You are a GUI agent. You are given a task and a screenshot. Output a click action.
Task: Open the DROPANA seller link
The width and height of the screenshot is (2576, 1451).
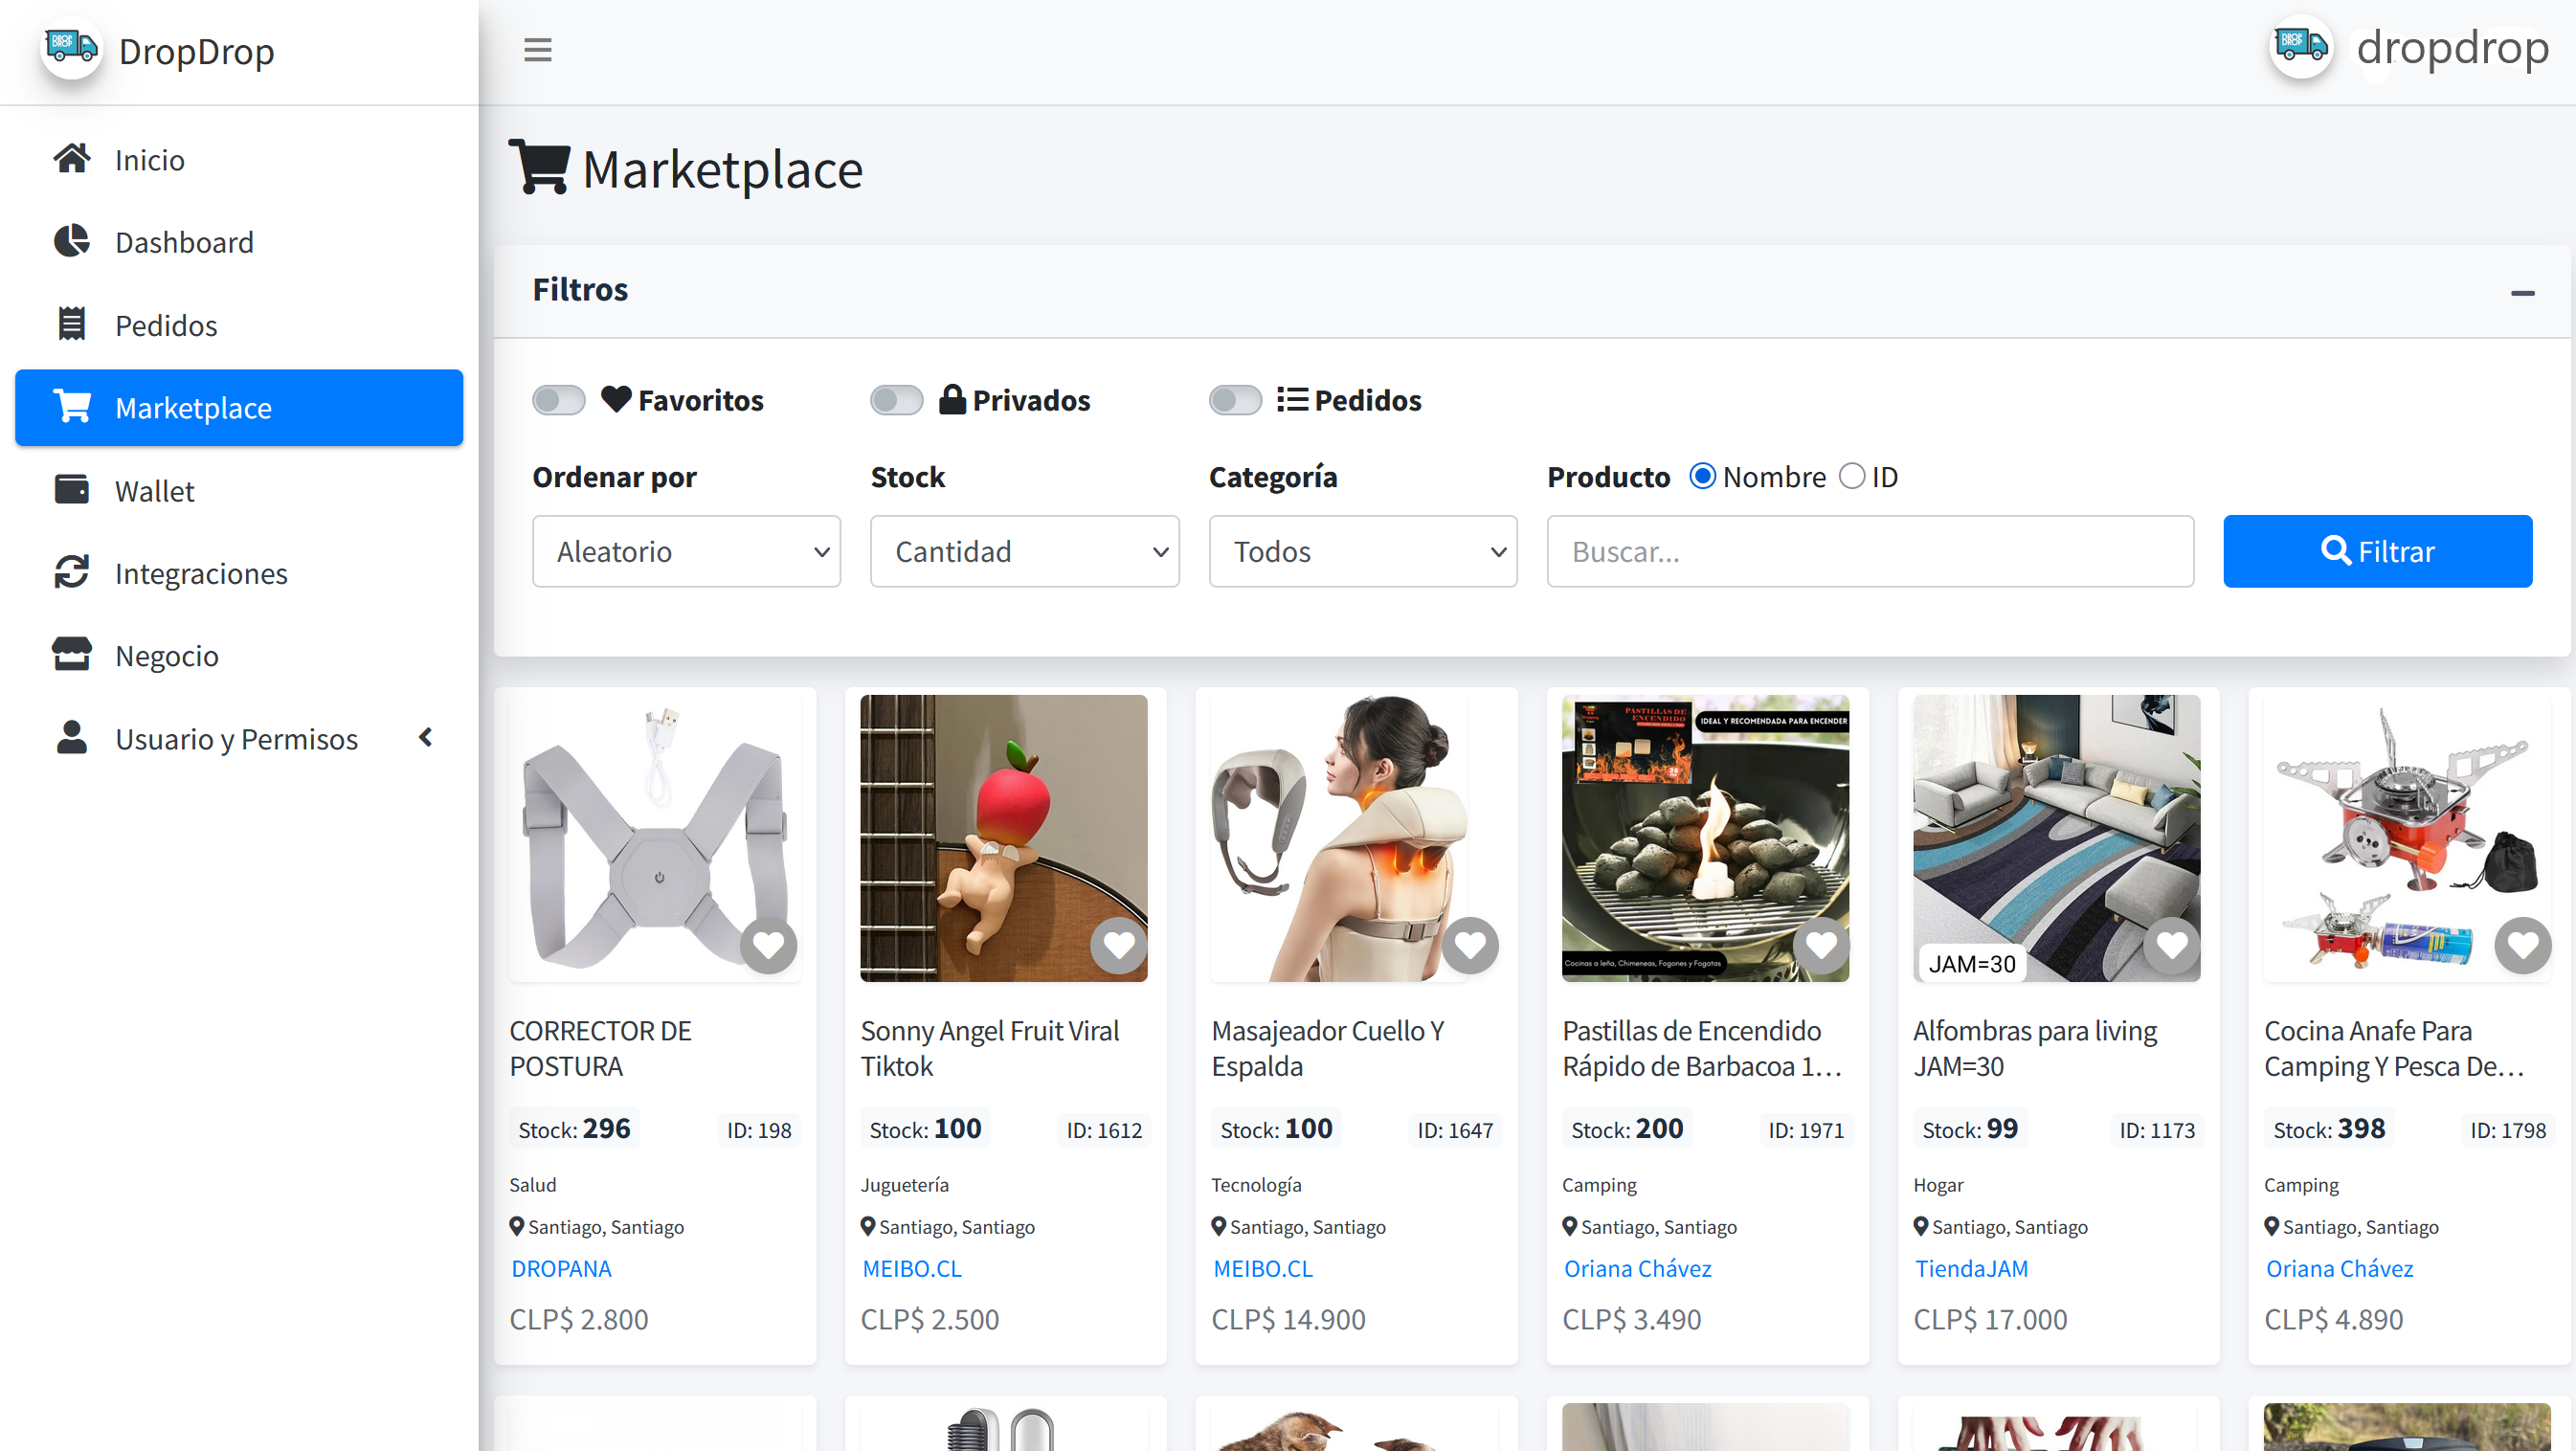tap(561, 1268)
